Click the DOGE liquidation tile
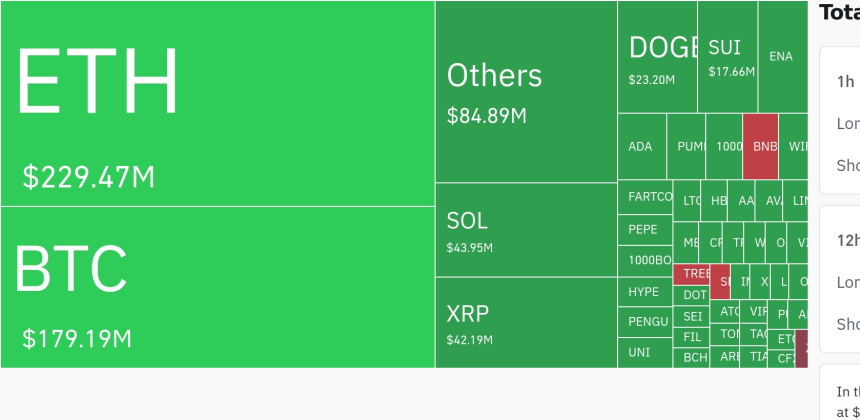 point(657,57)
